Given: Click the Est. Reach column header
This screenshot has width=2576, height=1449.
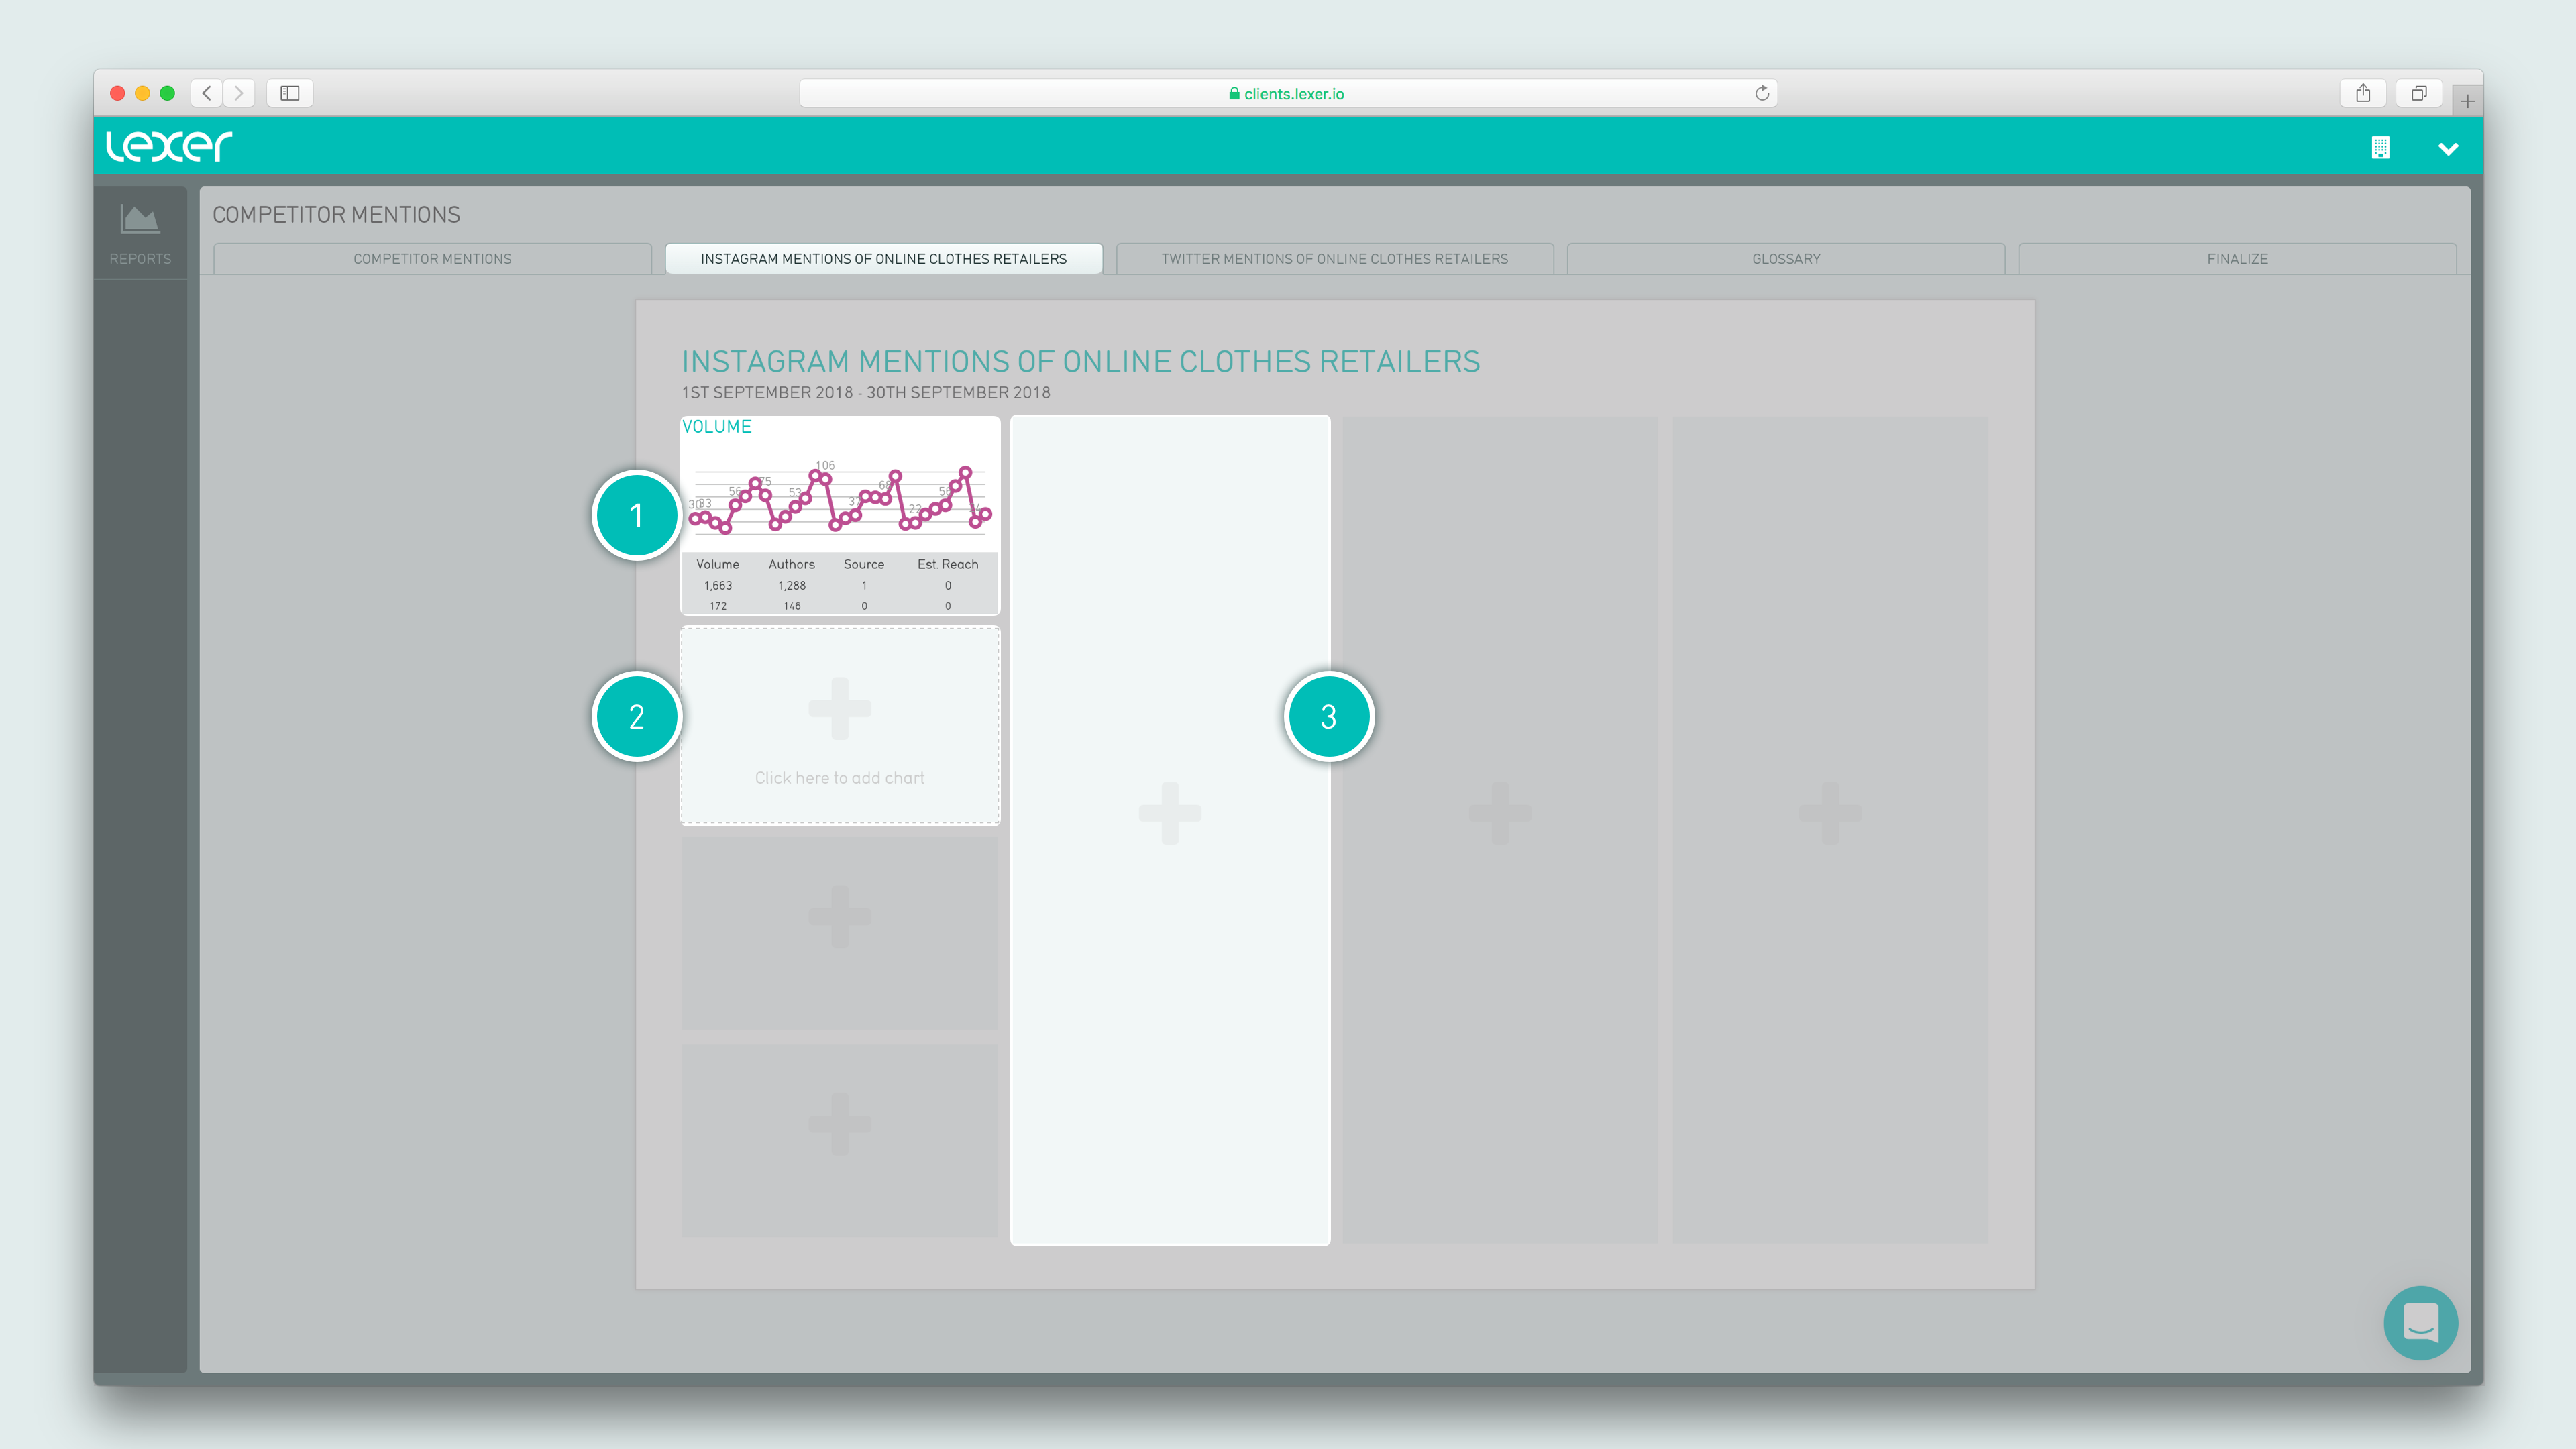Looking at the screenshot, I should click(948, 564).
